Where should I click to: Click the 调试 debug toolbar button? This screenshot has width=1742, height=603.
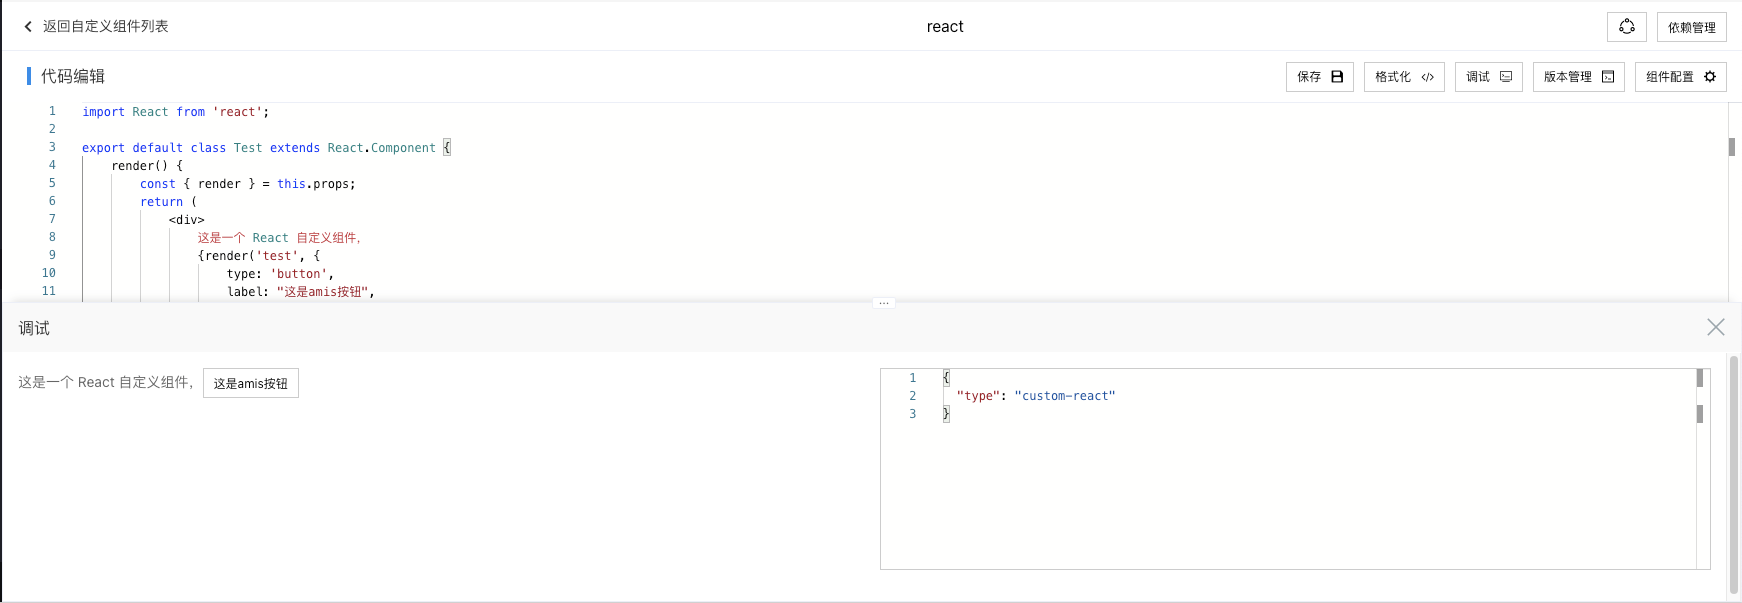pos(1488,77)
